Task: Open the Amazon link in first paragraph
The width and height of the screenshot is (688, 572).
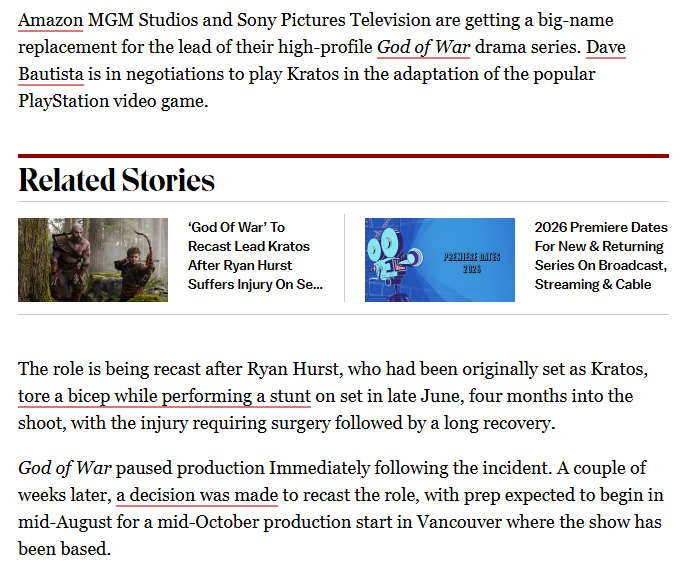Action: coord(50,20)
